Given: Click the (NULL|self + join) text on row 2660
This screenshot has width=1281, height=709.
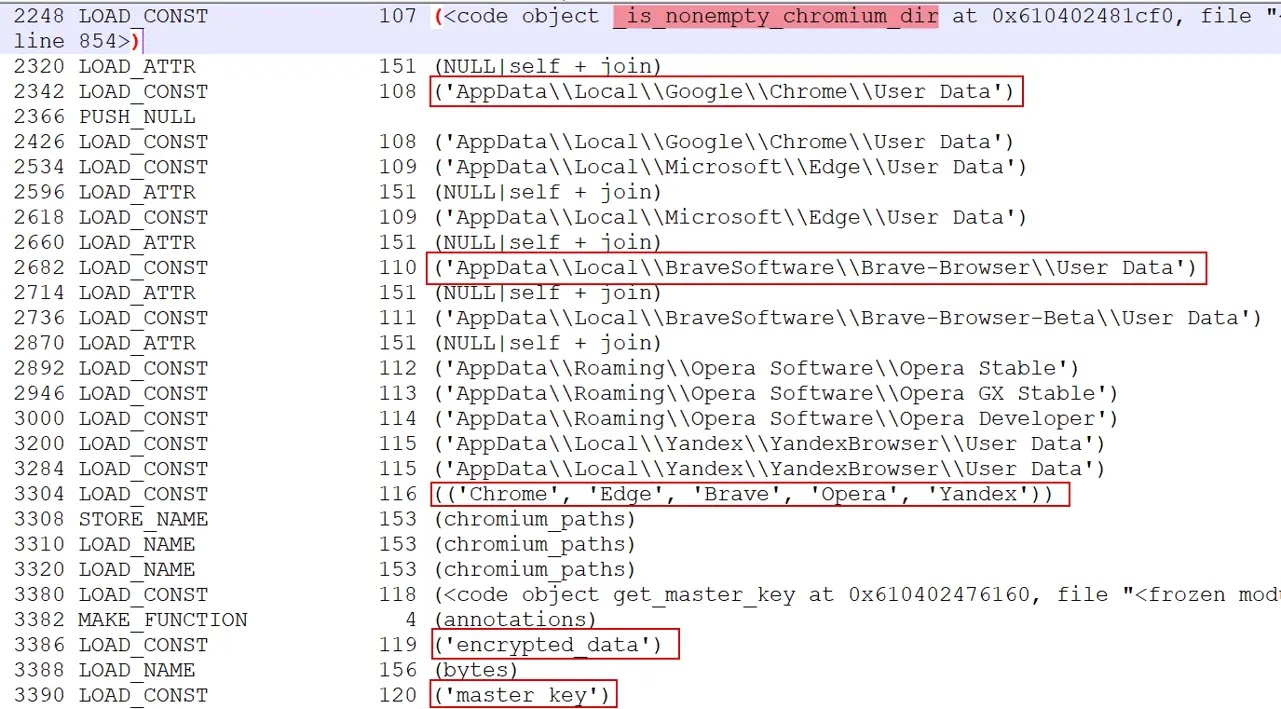Looking at the screenshot, I should coord(548,242).
